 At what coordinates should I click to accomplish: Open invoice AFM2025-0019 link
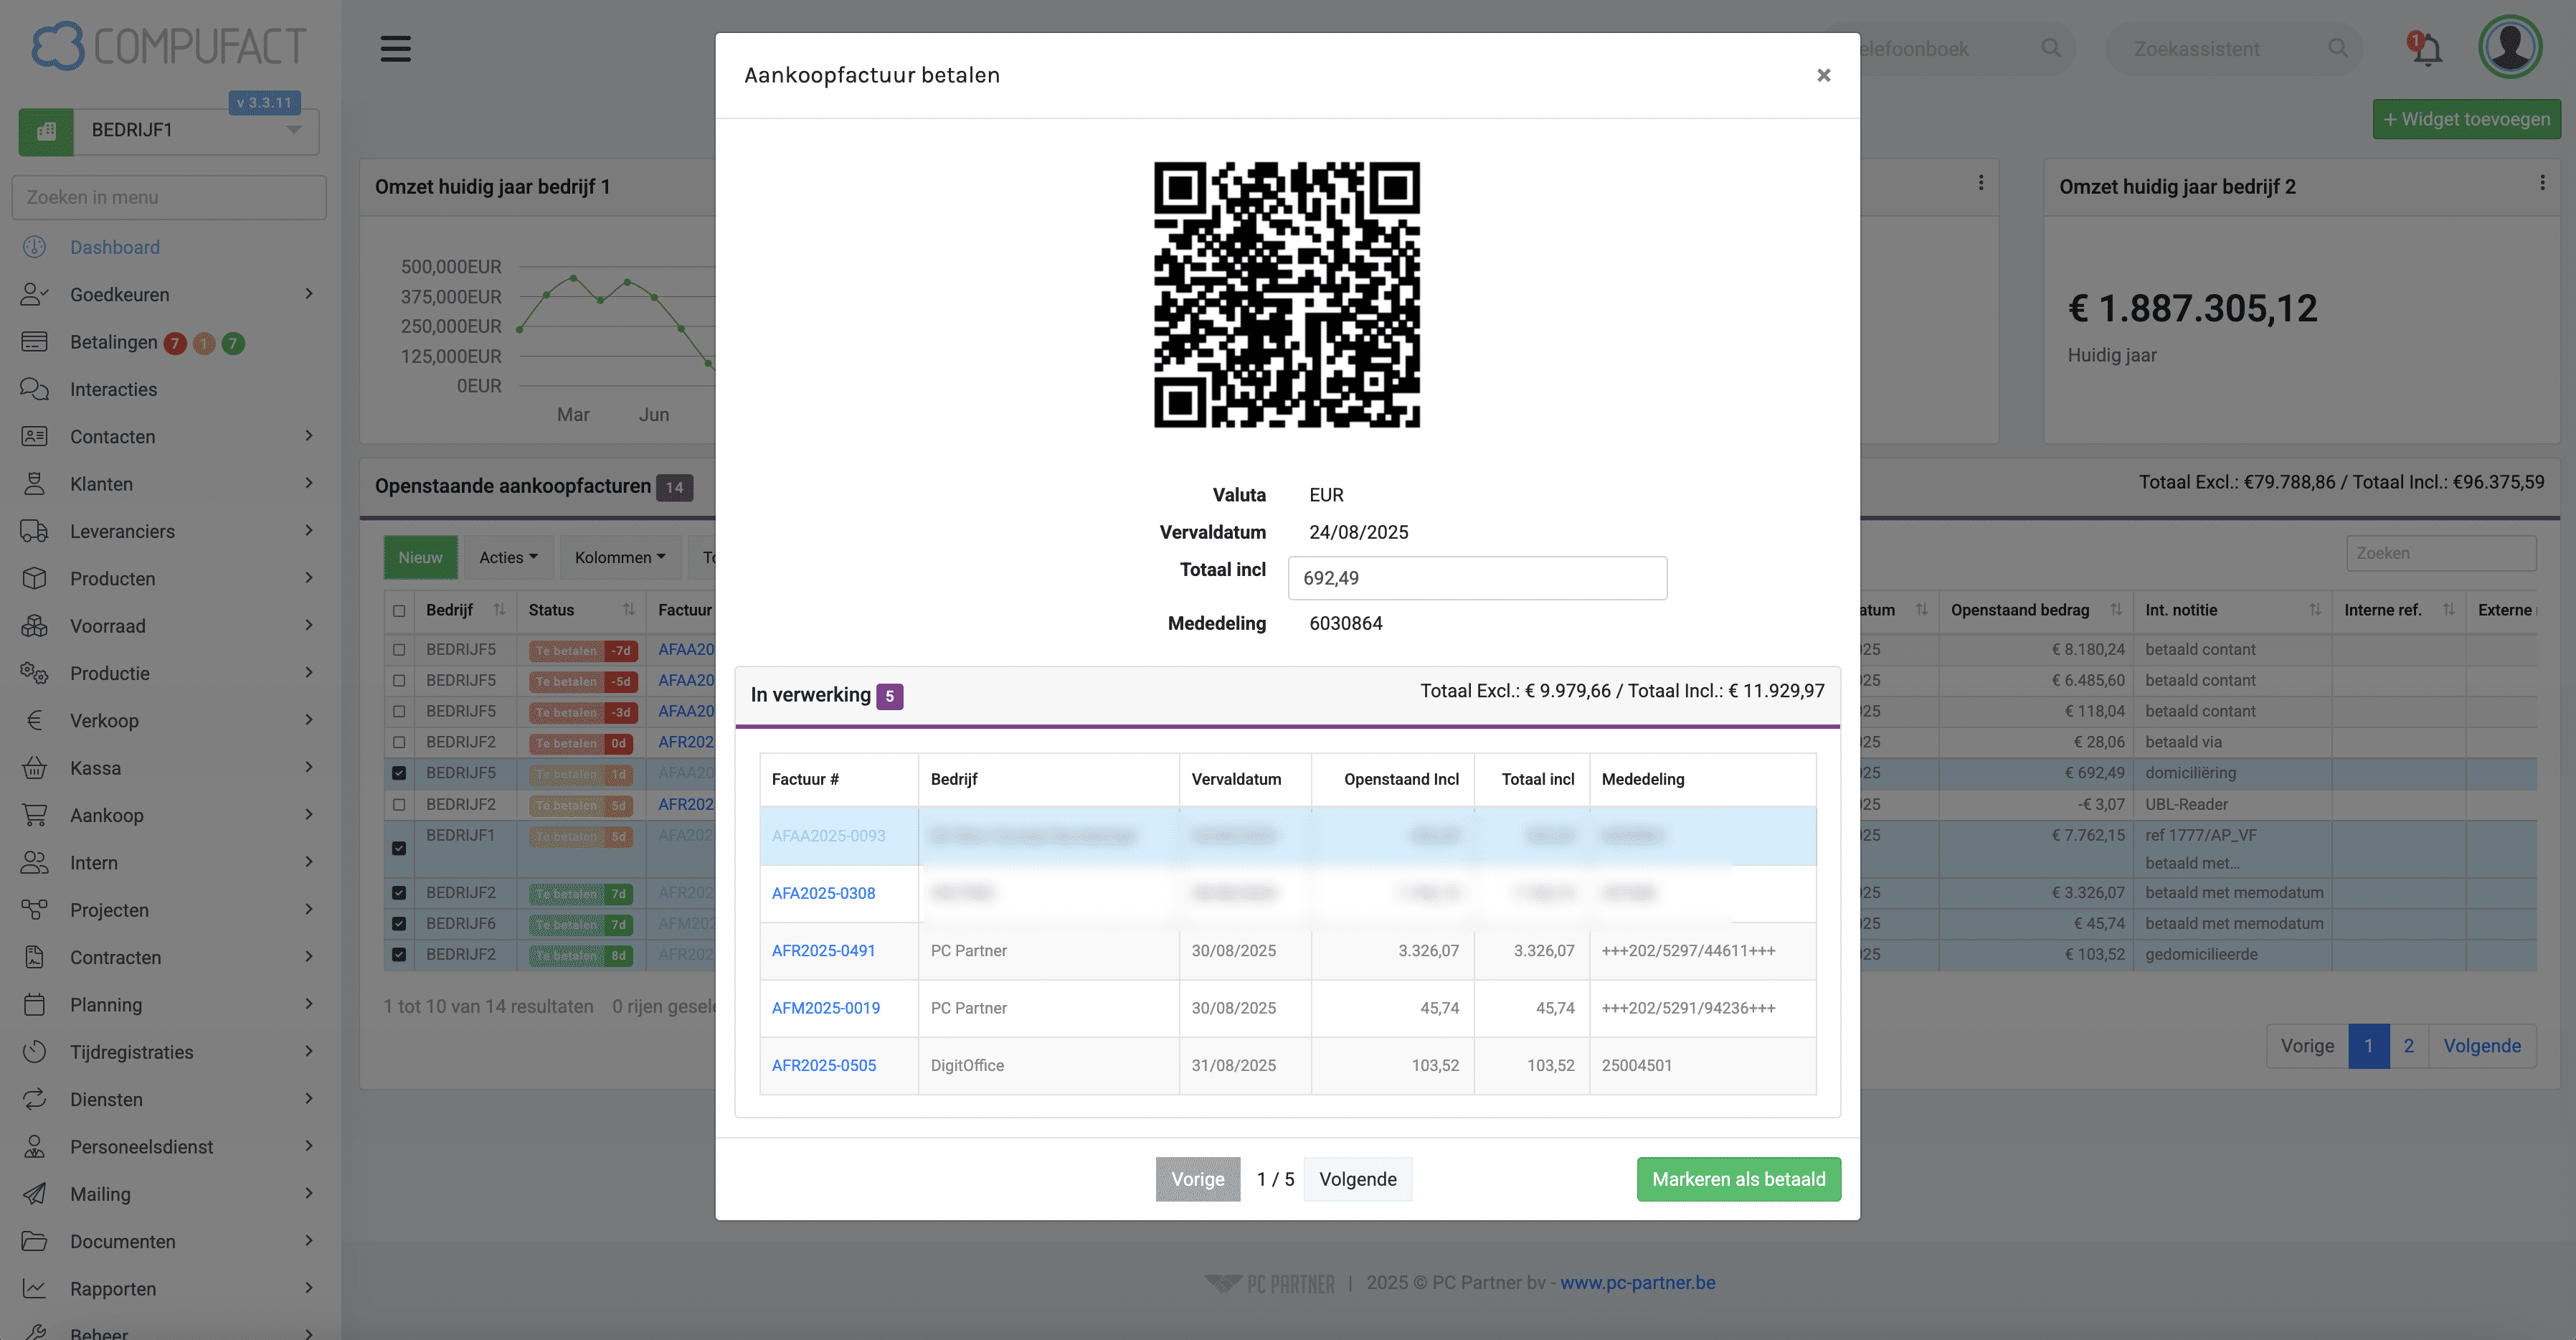click(825, 1008)
